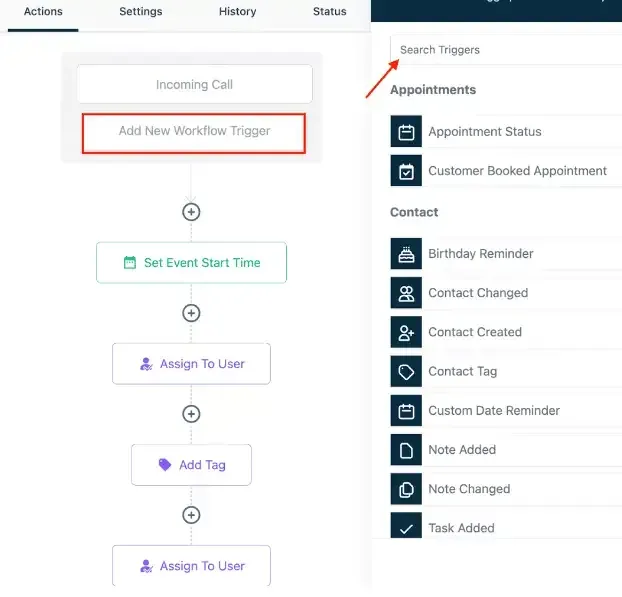Add step above the Add Tag action
Screen dimensions: 622x597
click(191, 414)
